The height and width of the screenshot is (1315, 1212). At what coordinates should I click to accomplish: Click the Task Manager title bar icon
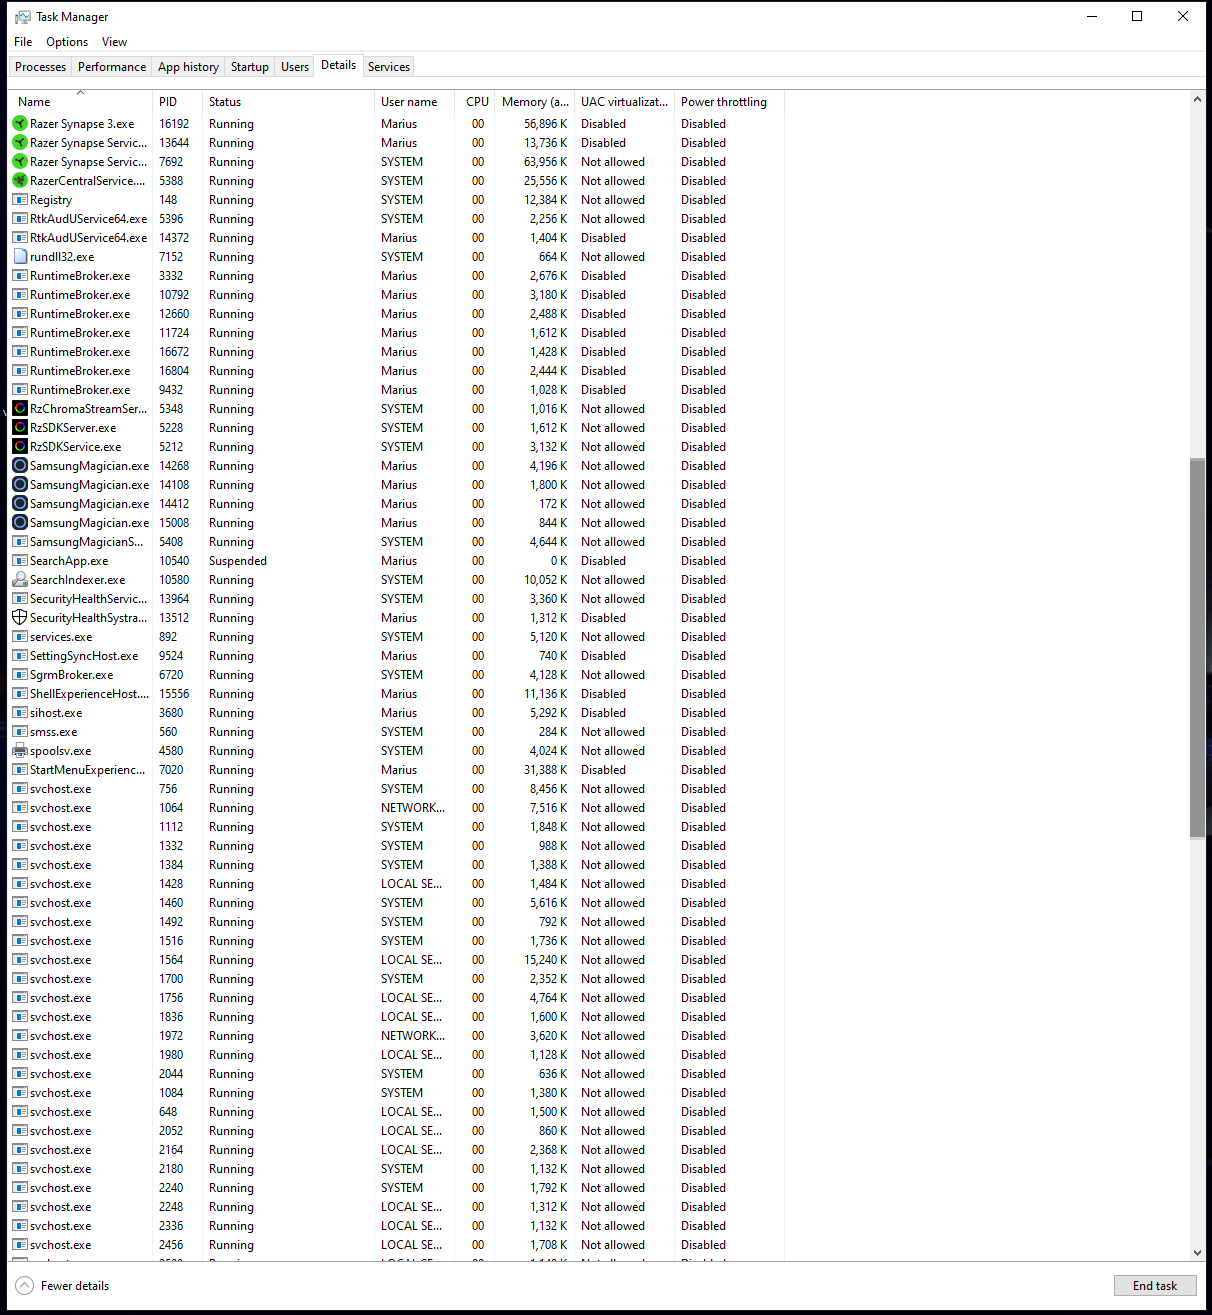coord(22,17)
